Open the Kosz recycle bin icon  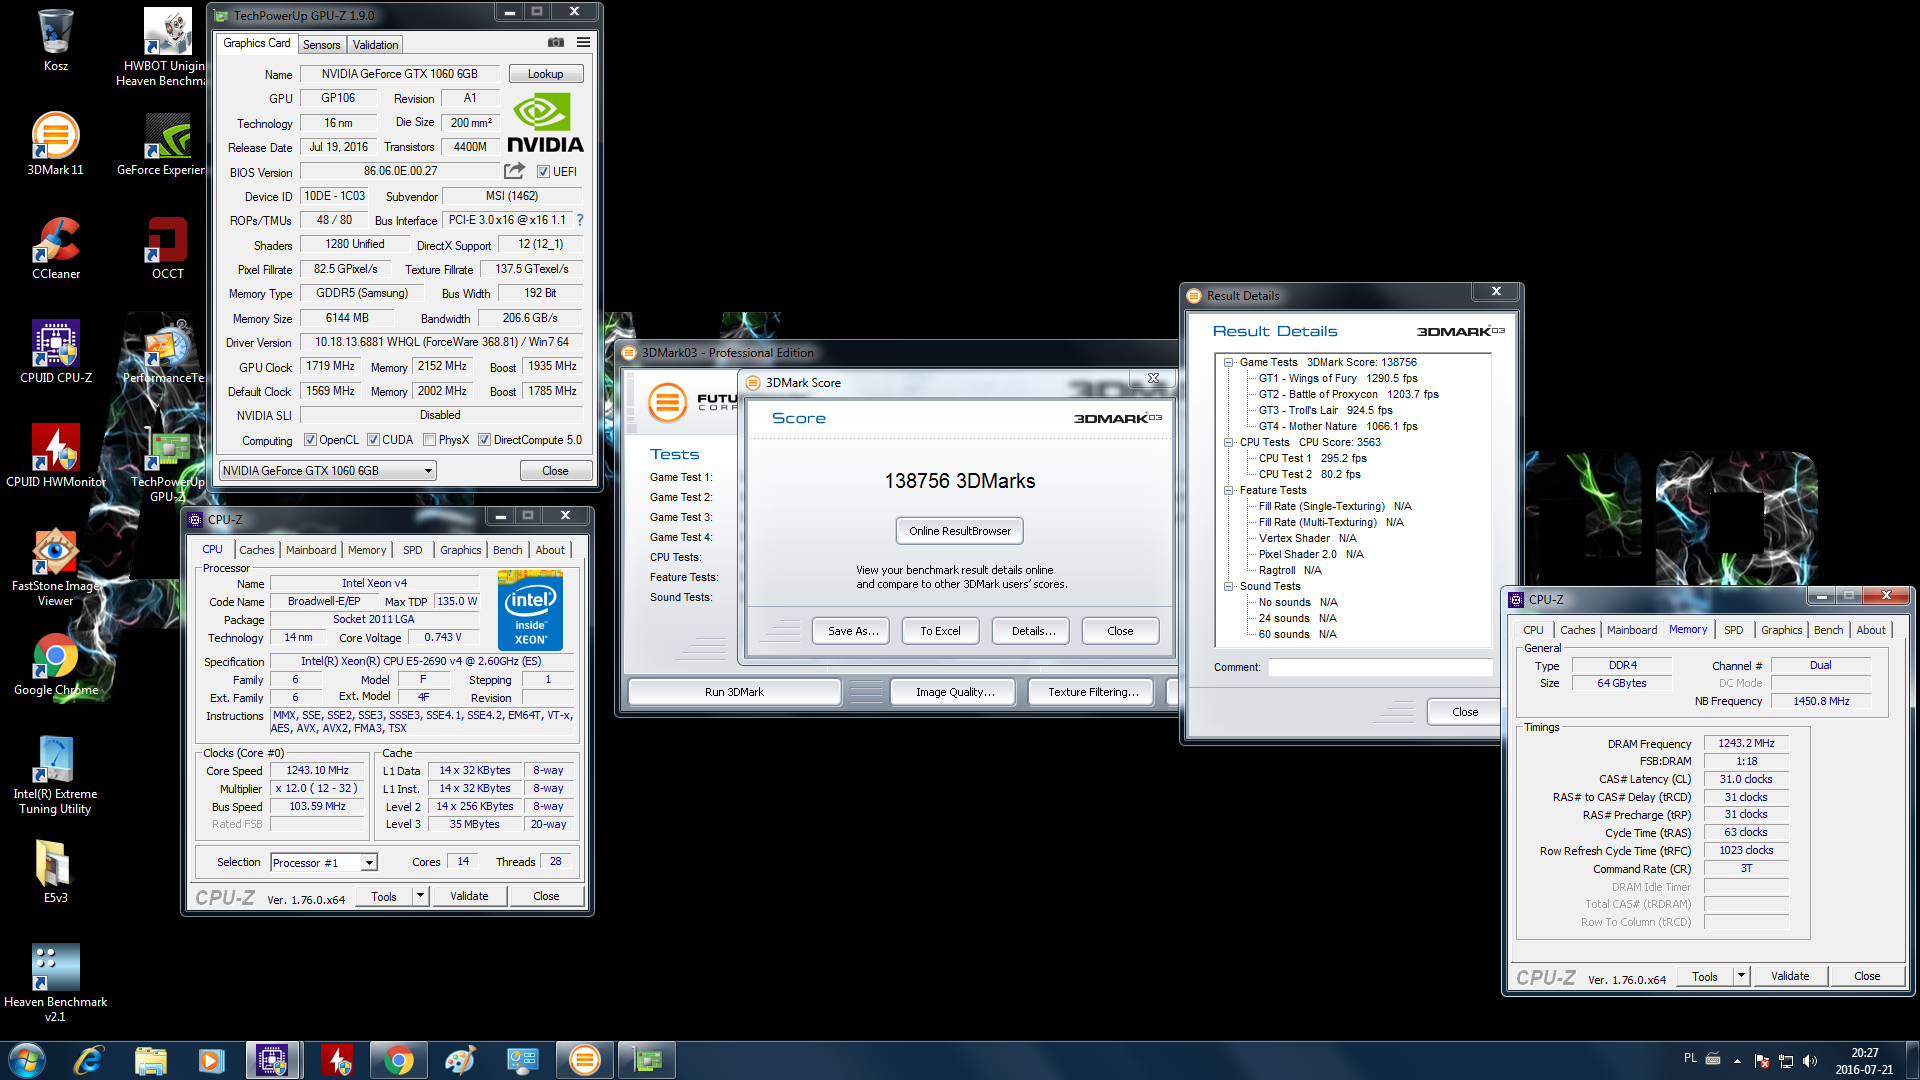tap(56, 40)
